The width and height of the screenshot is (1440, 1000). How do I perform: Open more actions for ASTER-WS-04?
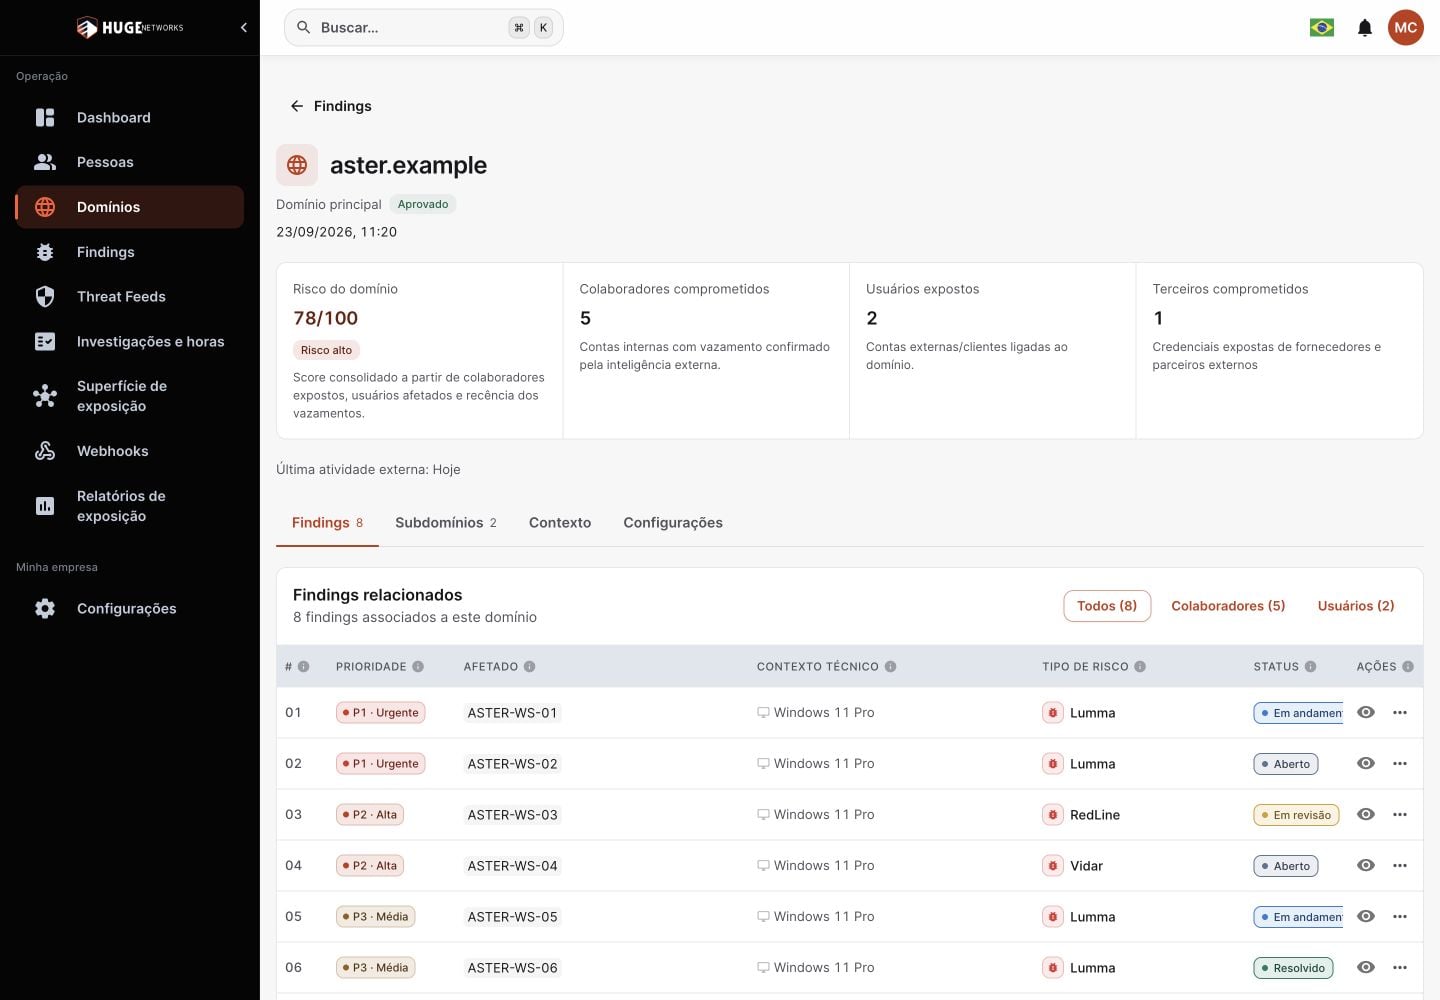coord(1400,866)
